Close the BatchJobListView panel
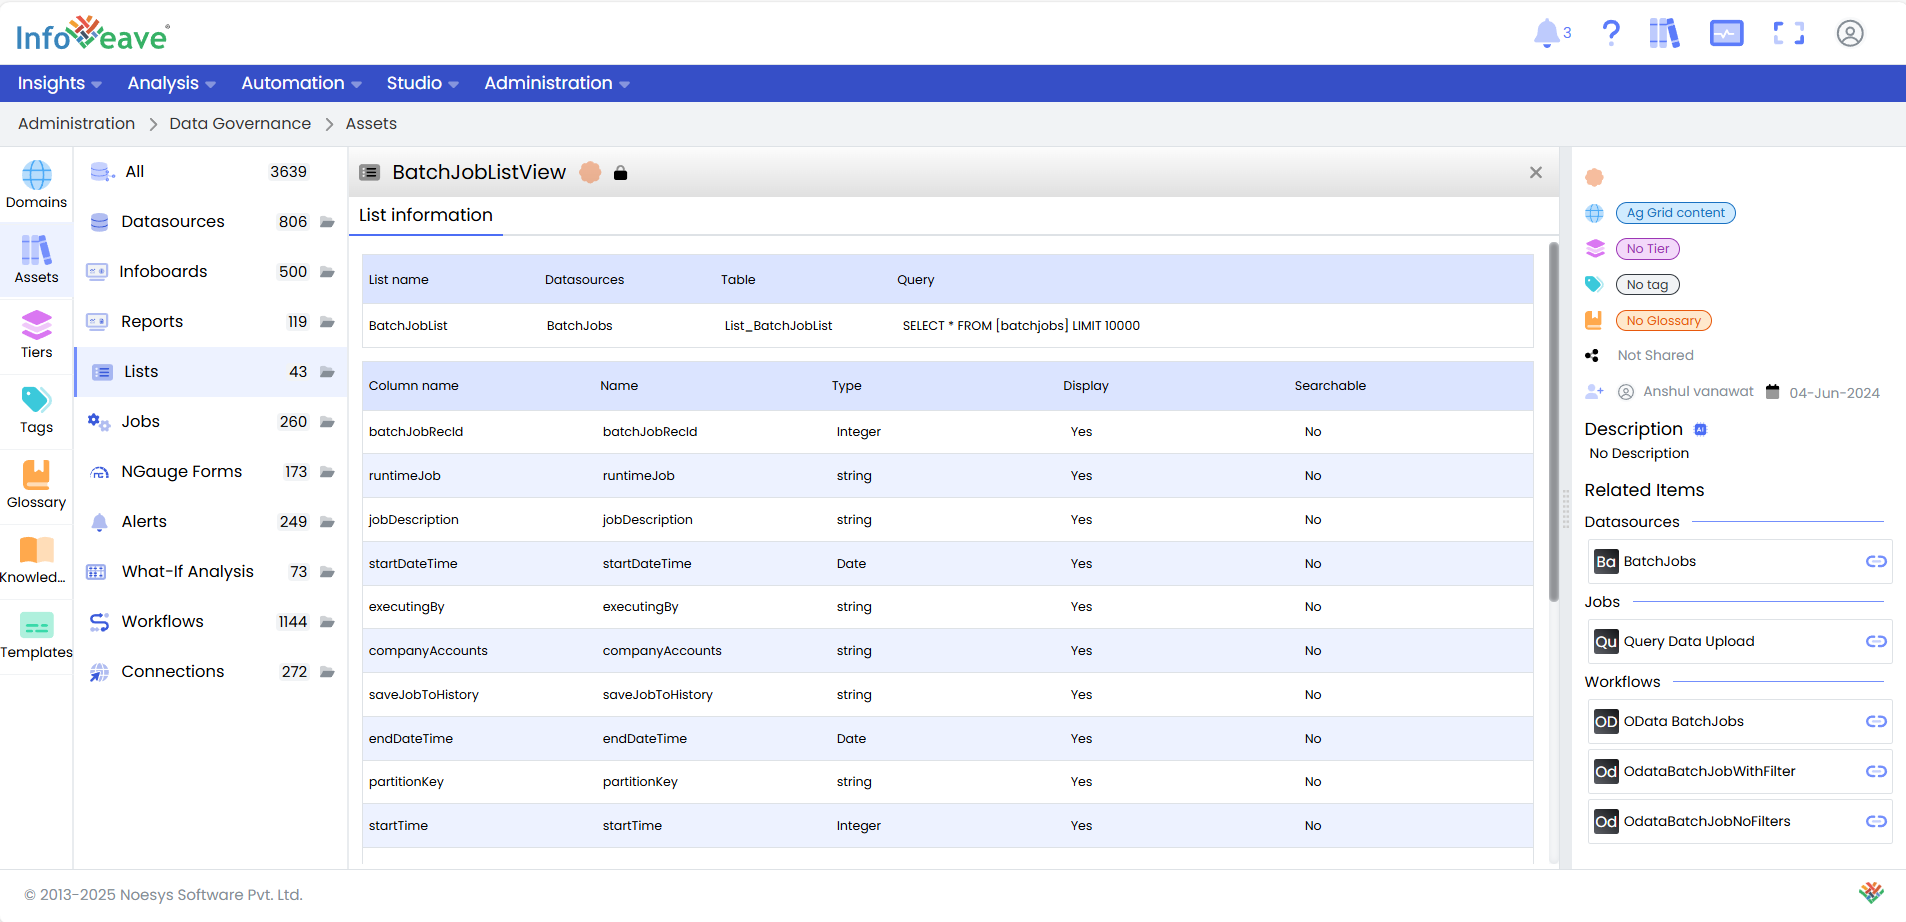 pyautogui.click(x=1535, y=173)
